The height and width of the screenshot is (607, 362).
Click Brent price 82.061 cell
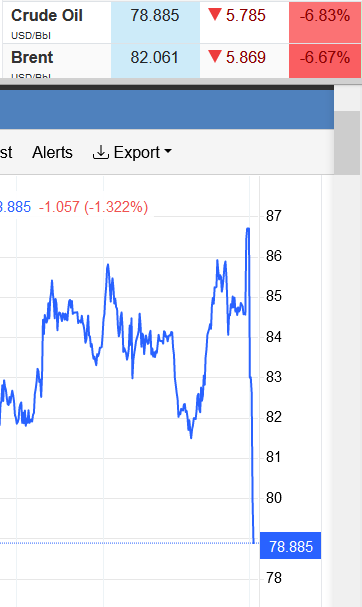pos(155,61)
